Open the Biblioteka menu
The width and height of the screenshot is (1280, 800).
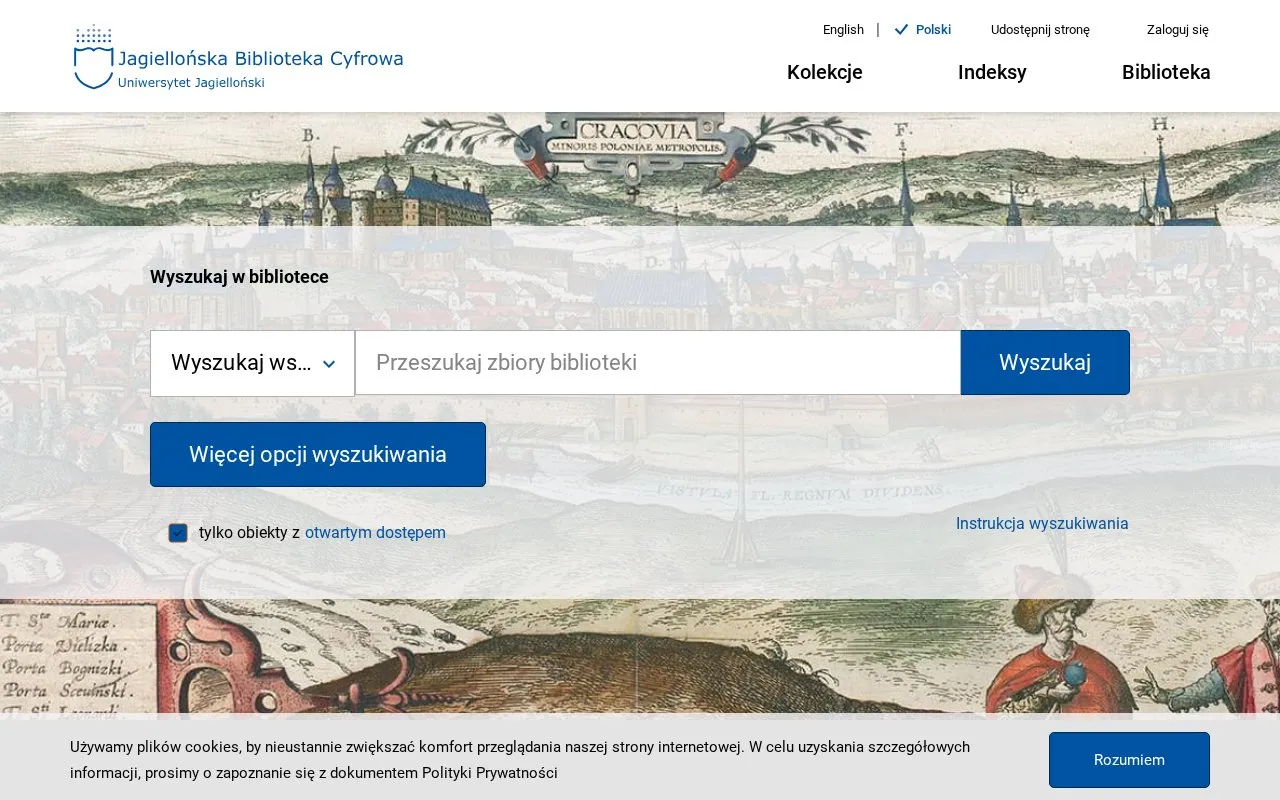pos(1166,72)
